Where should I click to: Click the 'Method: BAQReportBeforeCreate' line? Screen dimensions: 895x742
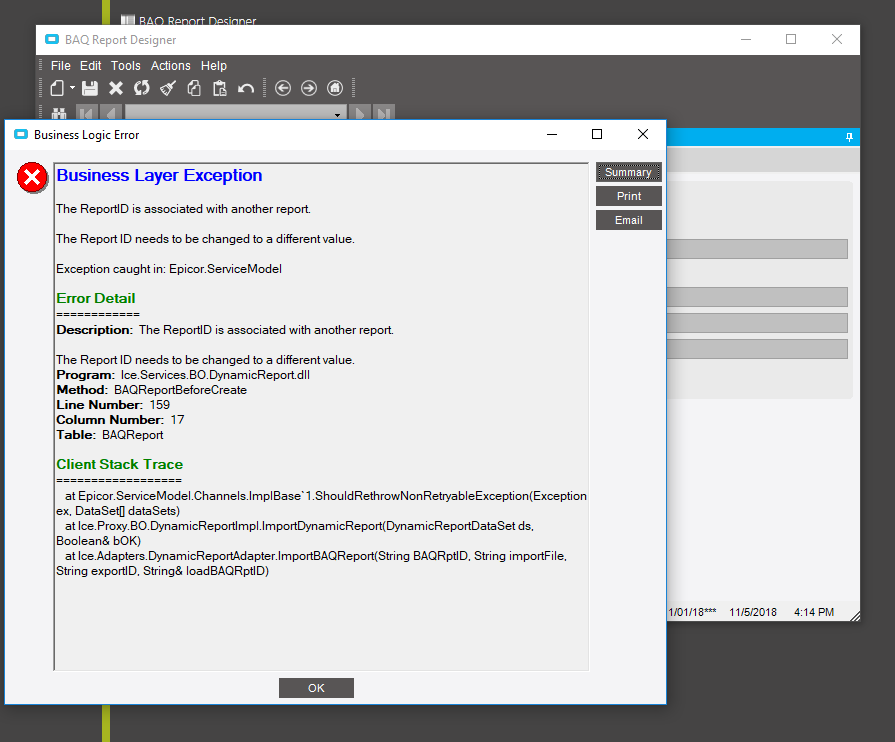(152, 390)
